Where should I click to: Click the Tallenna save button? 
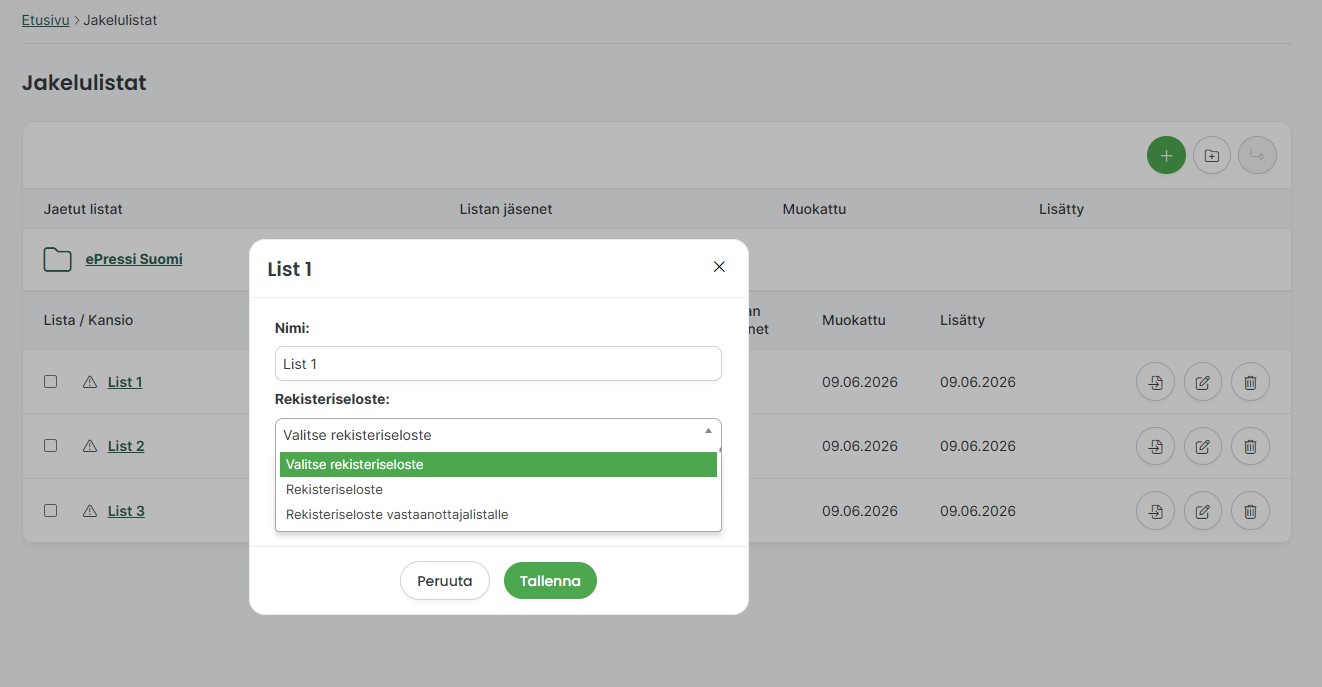[x=550, y=581]
